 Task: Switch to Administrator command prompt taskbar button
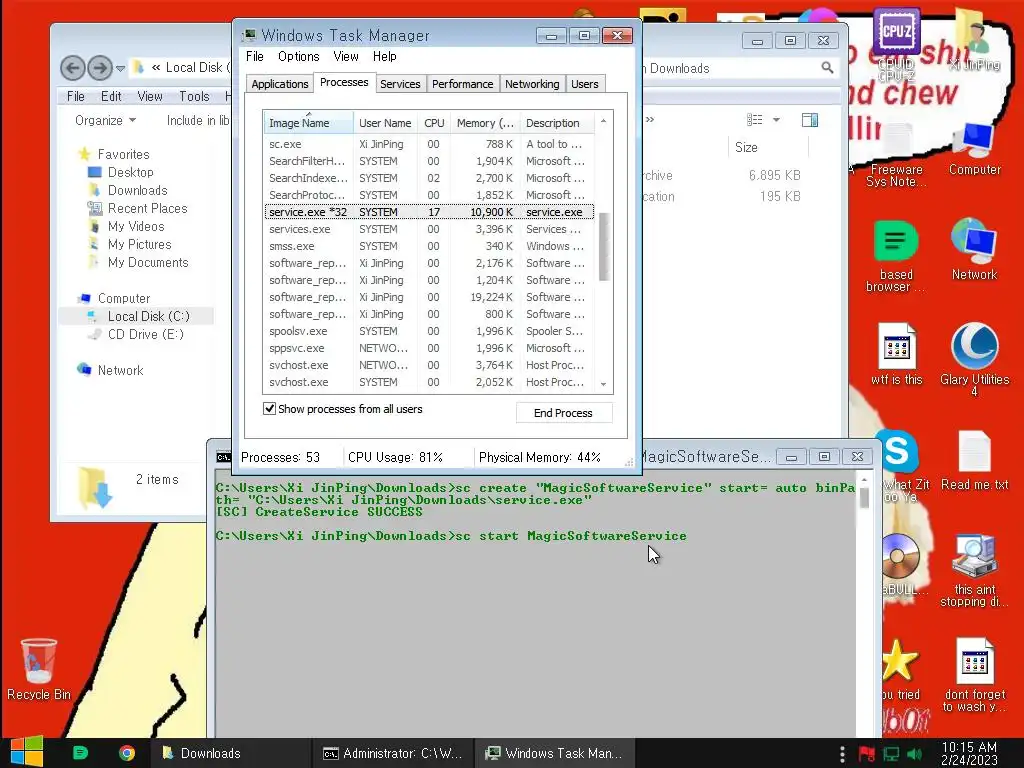(392, 753)
